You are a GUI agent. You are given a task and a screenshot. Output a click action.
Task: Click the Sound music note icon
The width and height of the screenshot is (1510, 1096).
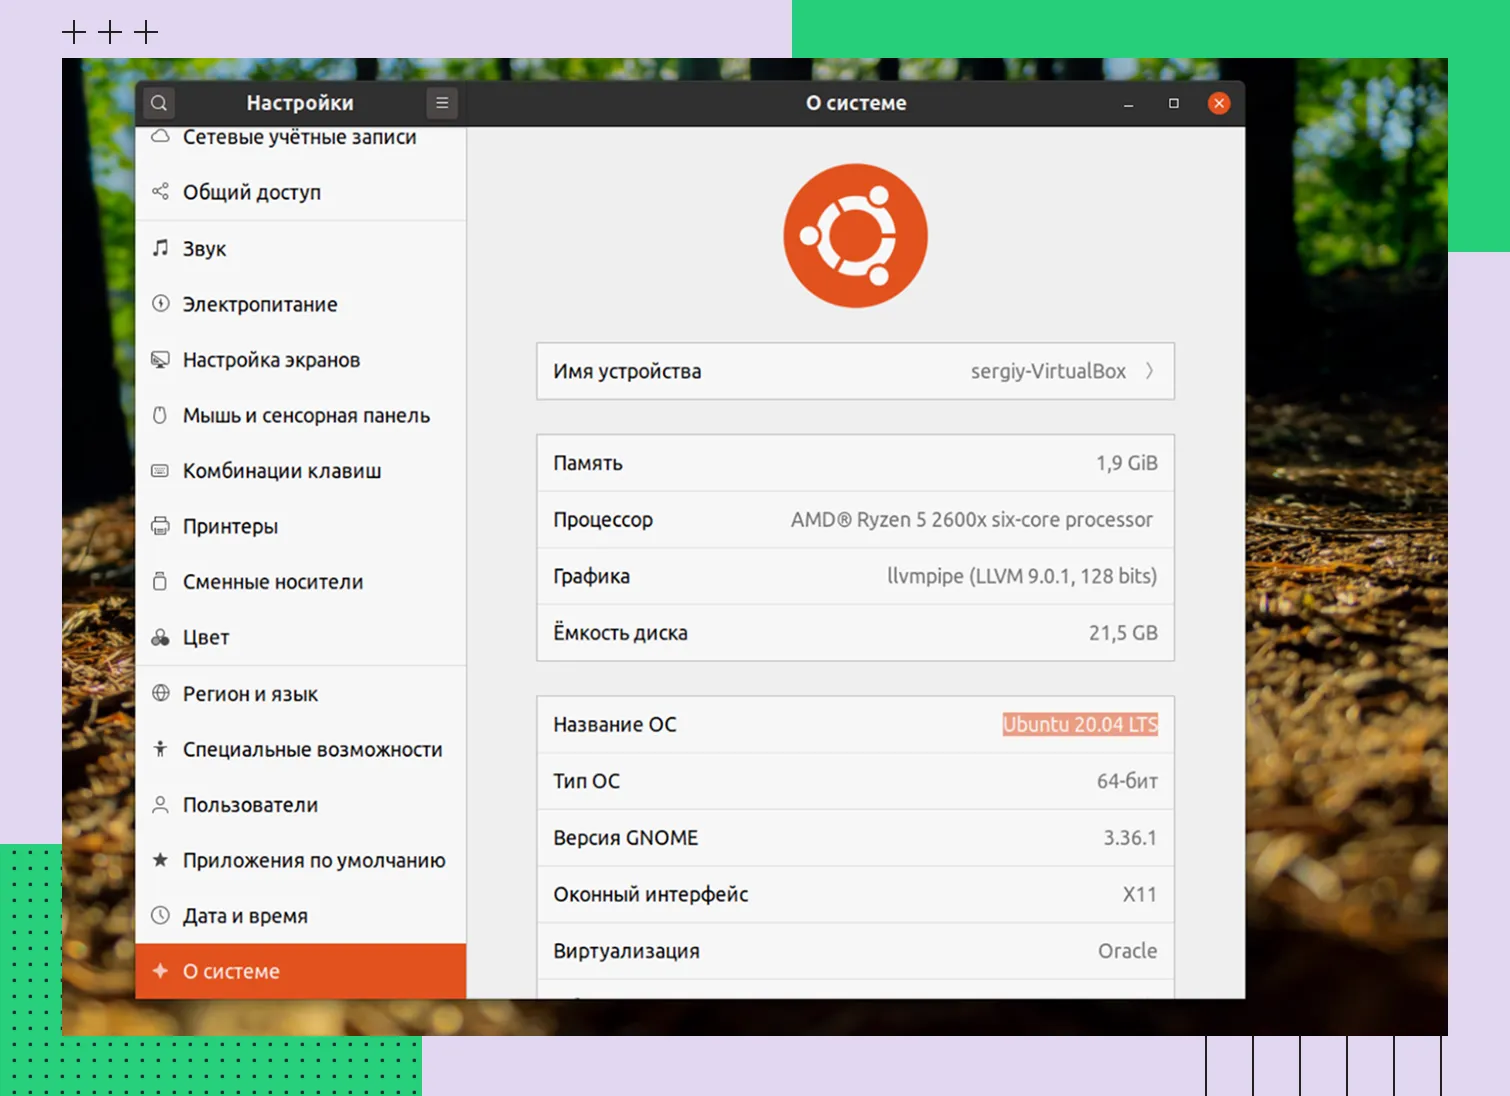tap(160, 248)
